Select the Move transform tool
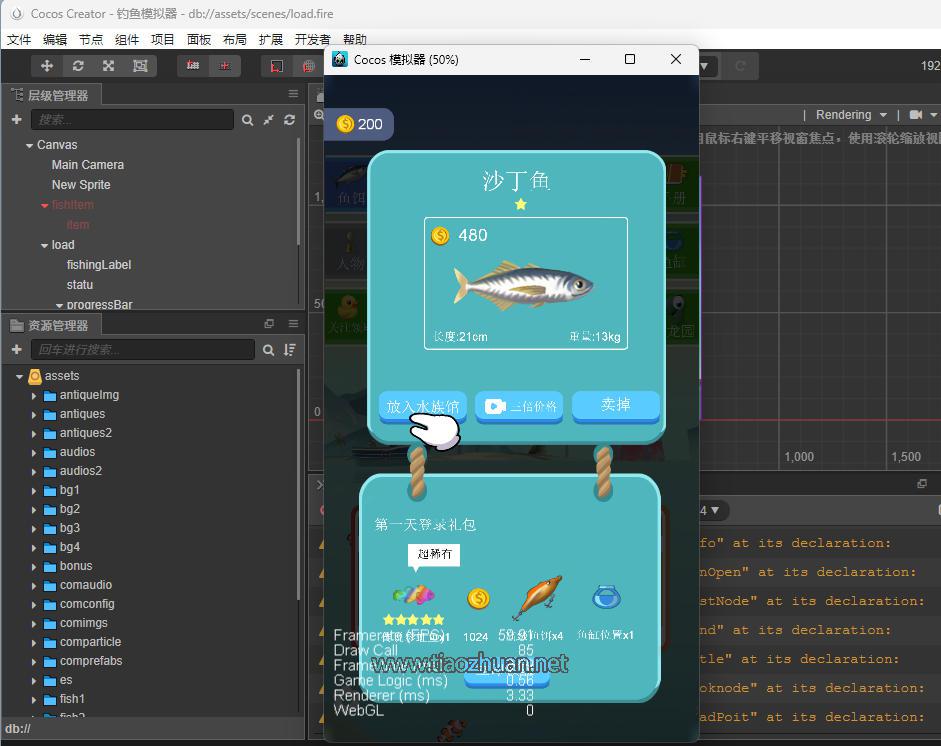Image resolution: width=941 pixels, height=746 pixels. pyautogui.click(x=47, y=66)
